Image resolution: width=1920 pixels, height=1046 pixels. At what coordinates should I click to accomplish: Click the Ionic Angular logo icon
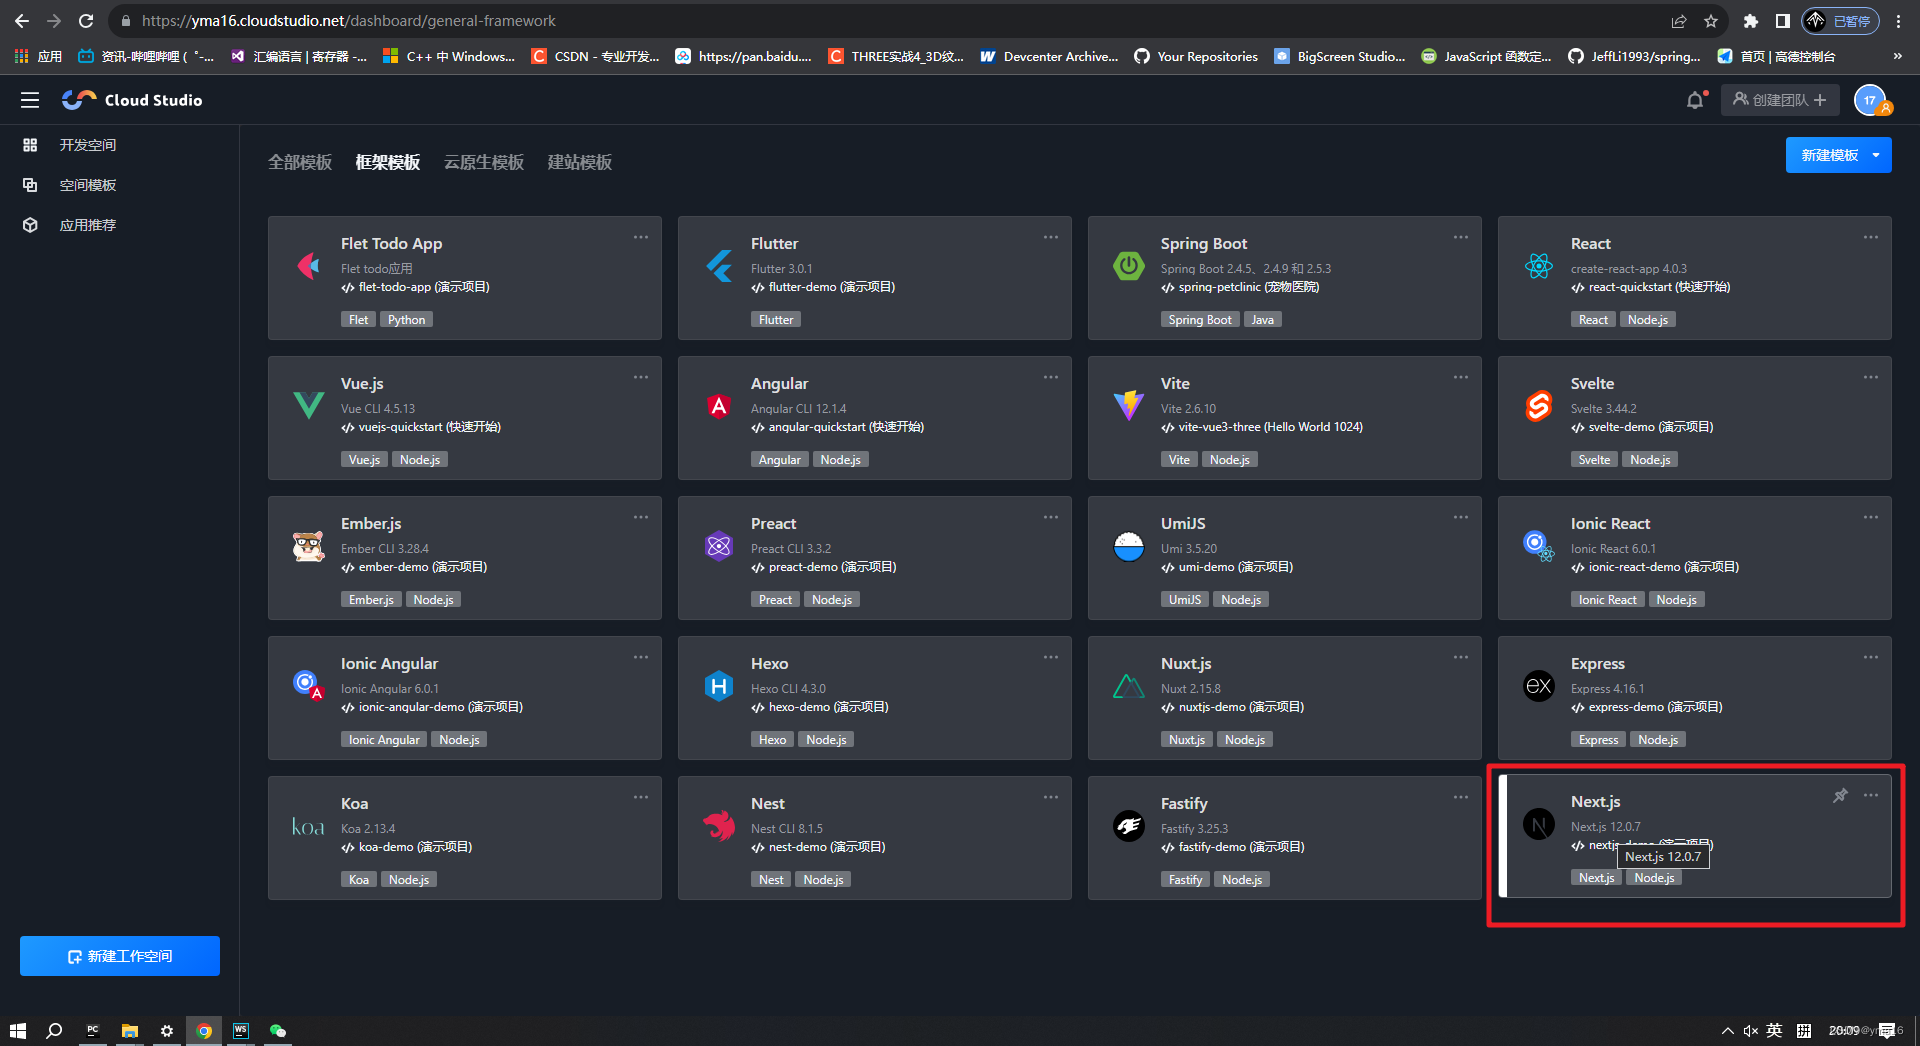click(x=309, y=686)
